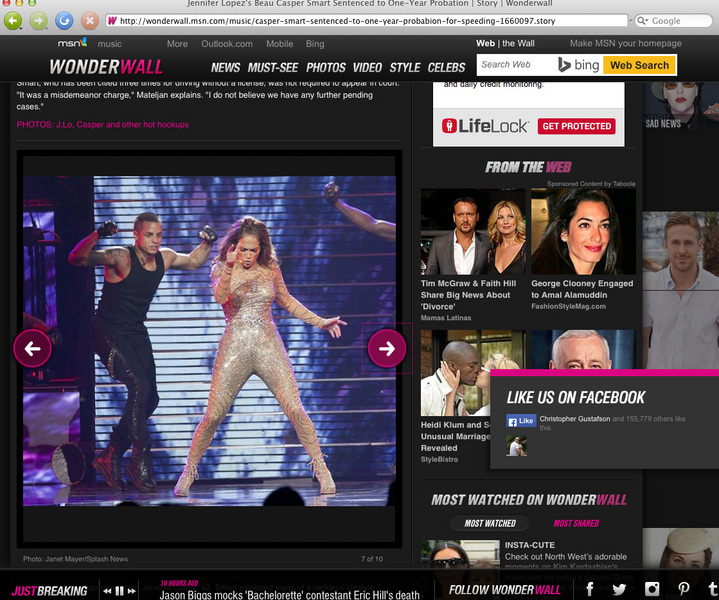Open Wonderwall's Instagram page icon
This screenshot has height=600, width=719.
point(652,590)
